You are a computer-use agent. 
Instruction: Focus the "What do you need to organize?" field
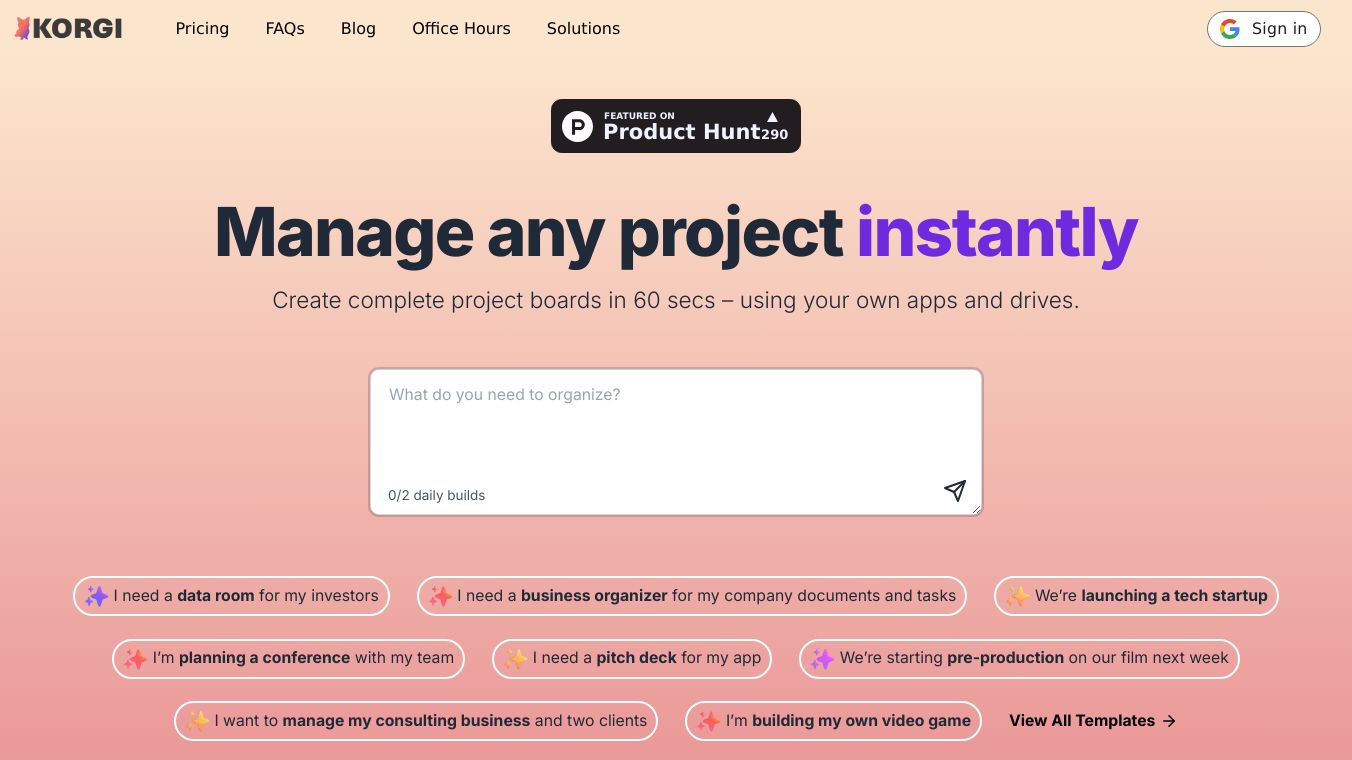(x=675, y=430)
